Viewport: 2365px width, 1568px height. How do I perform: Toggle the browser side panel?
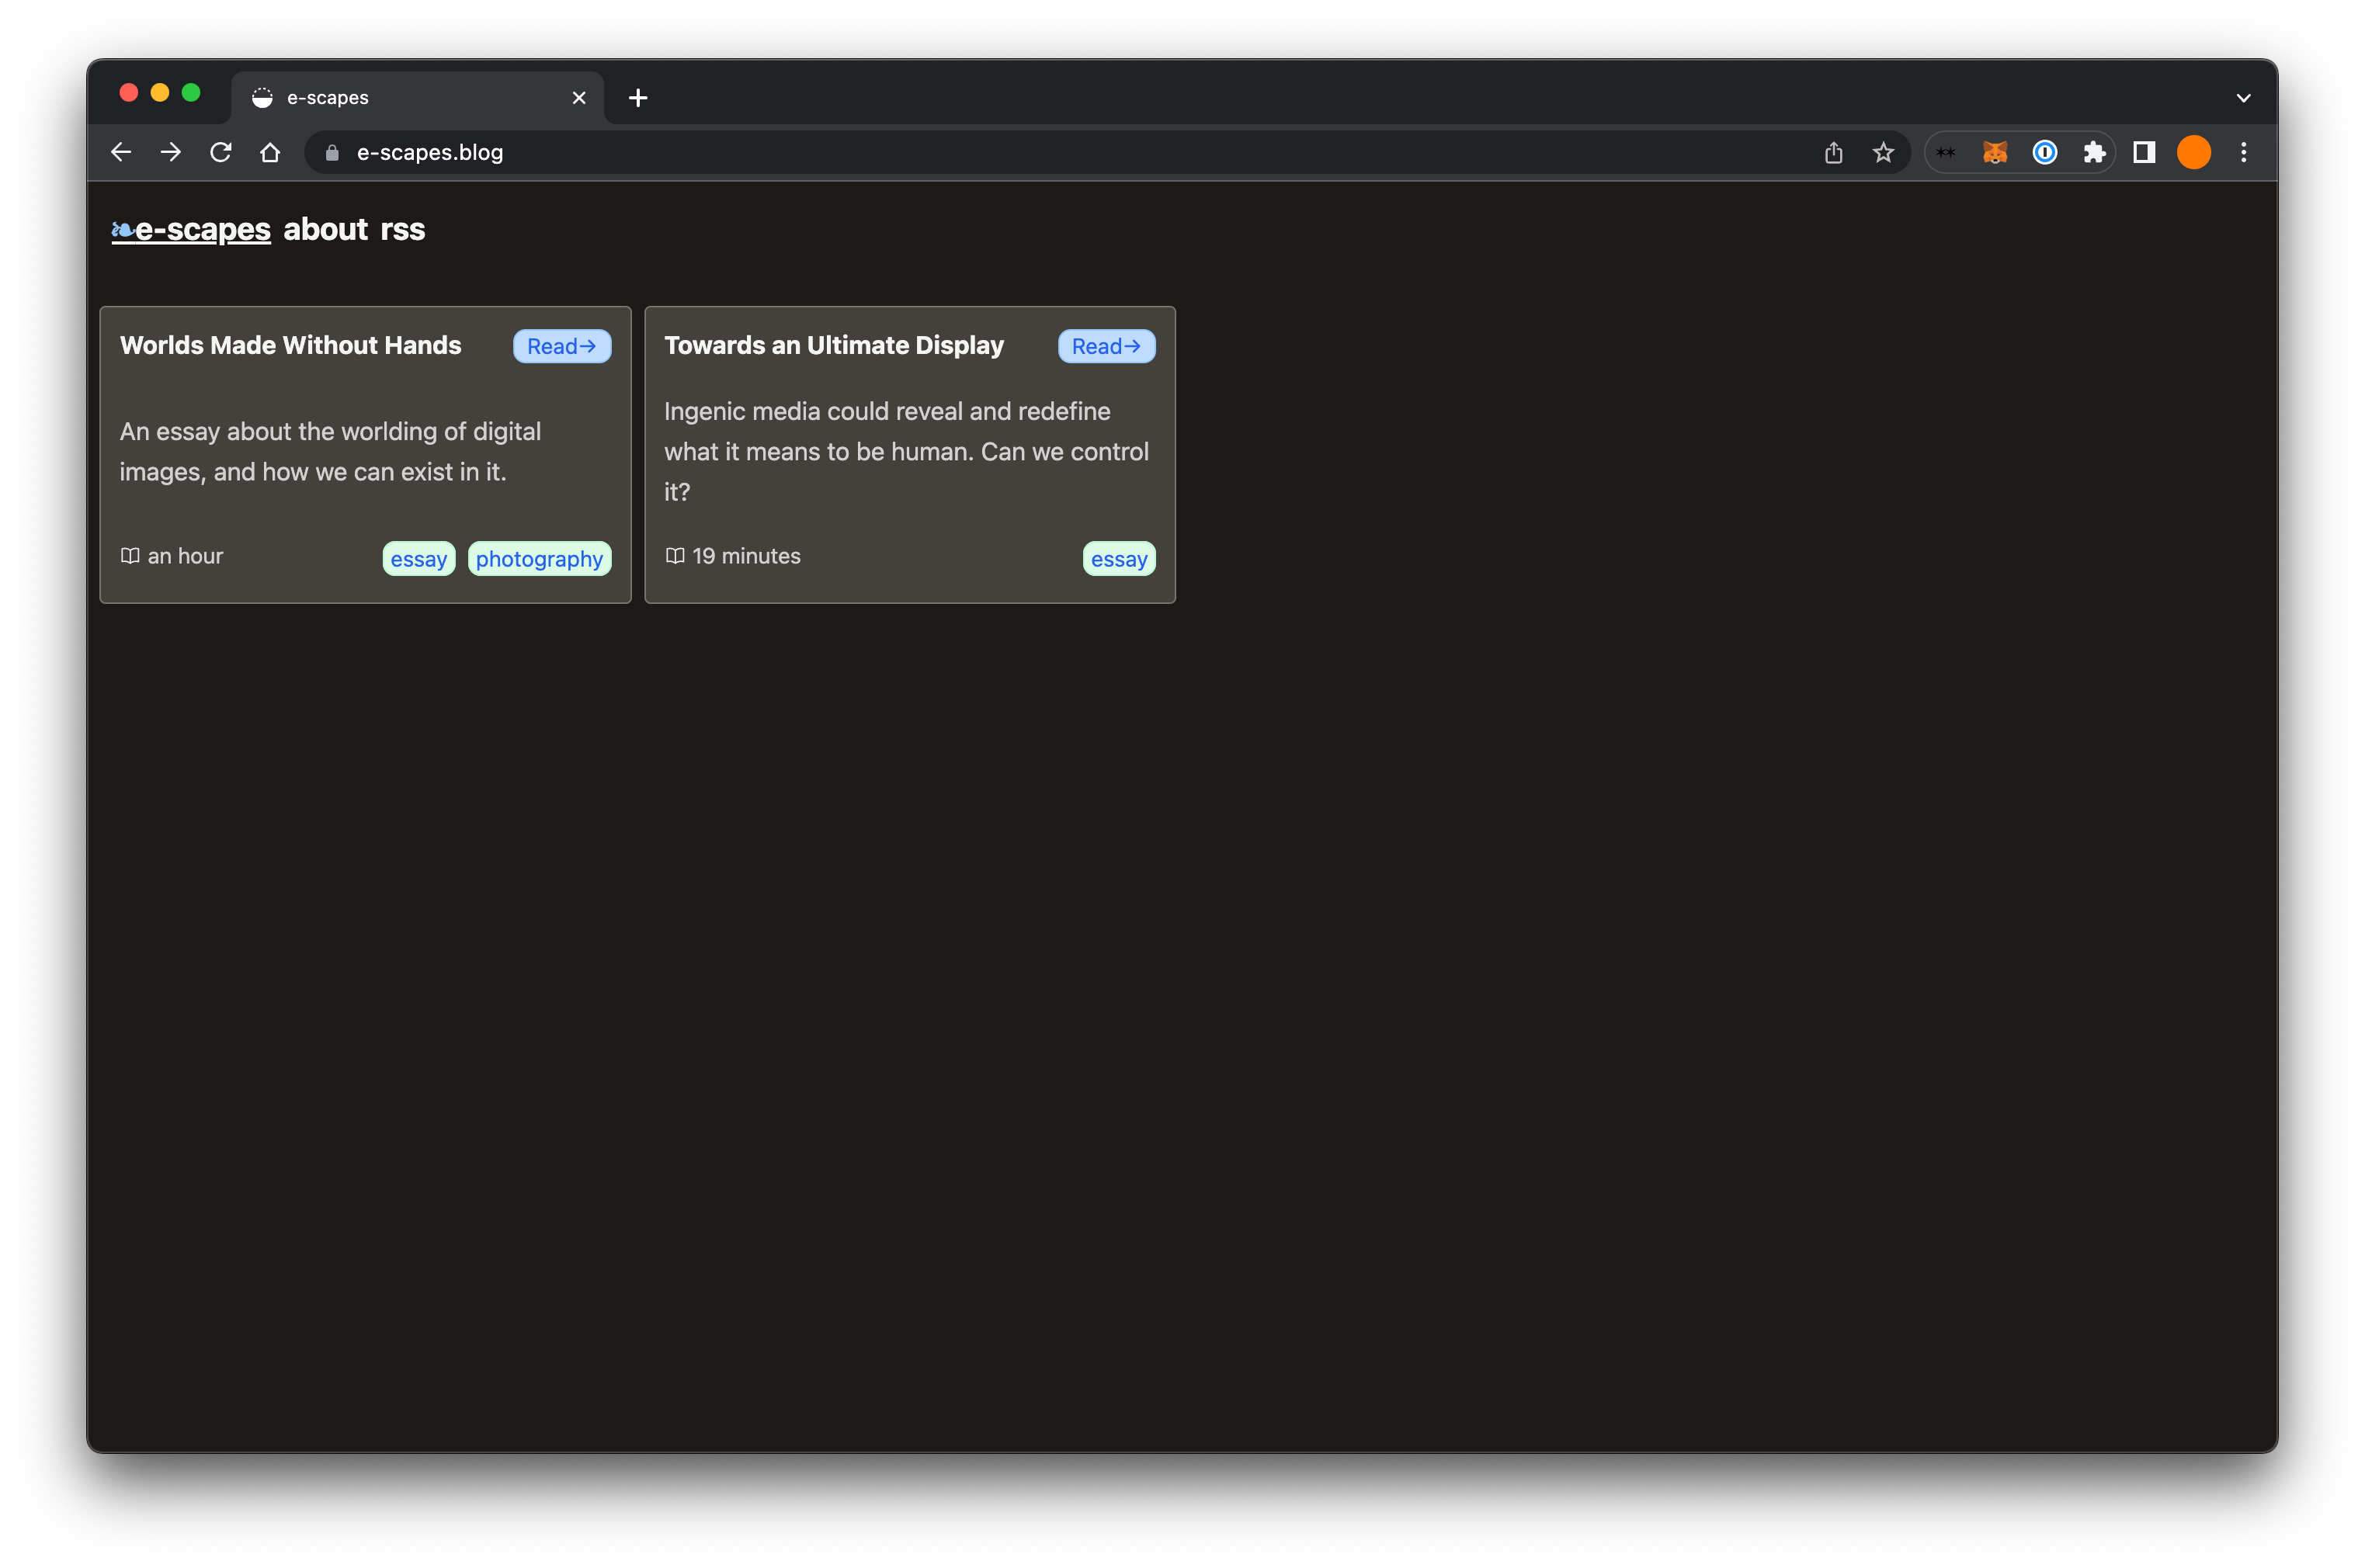pyautogui.click(x=2144, y=152)
